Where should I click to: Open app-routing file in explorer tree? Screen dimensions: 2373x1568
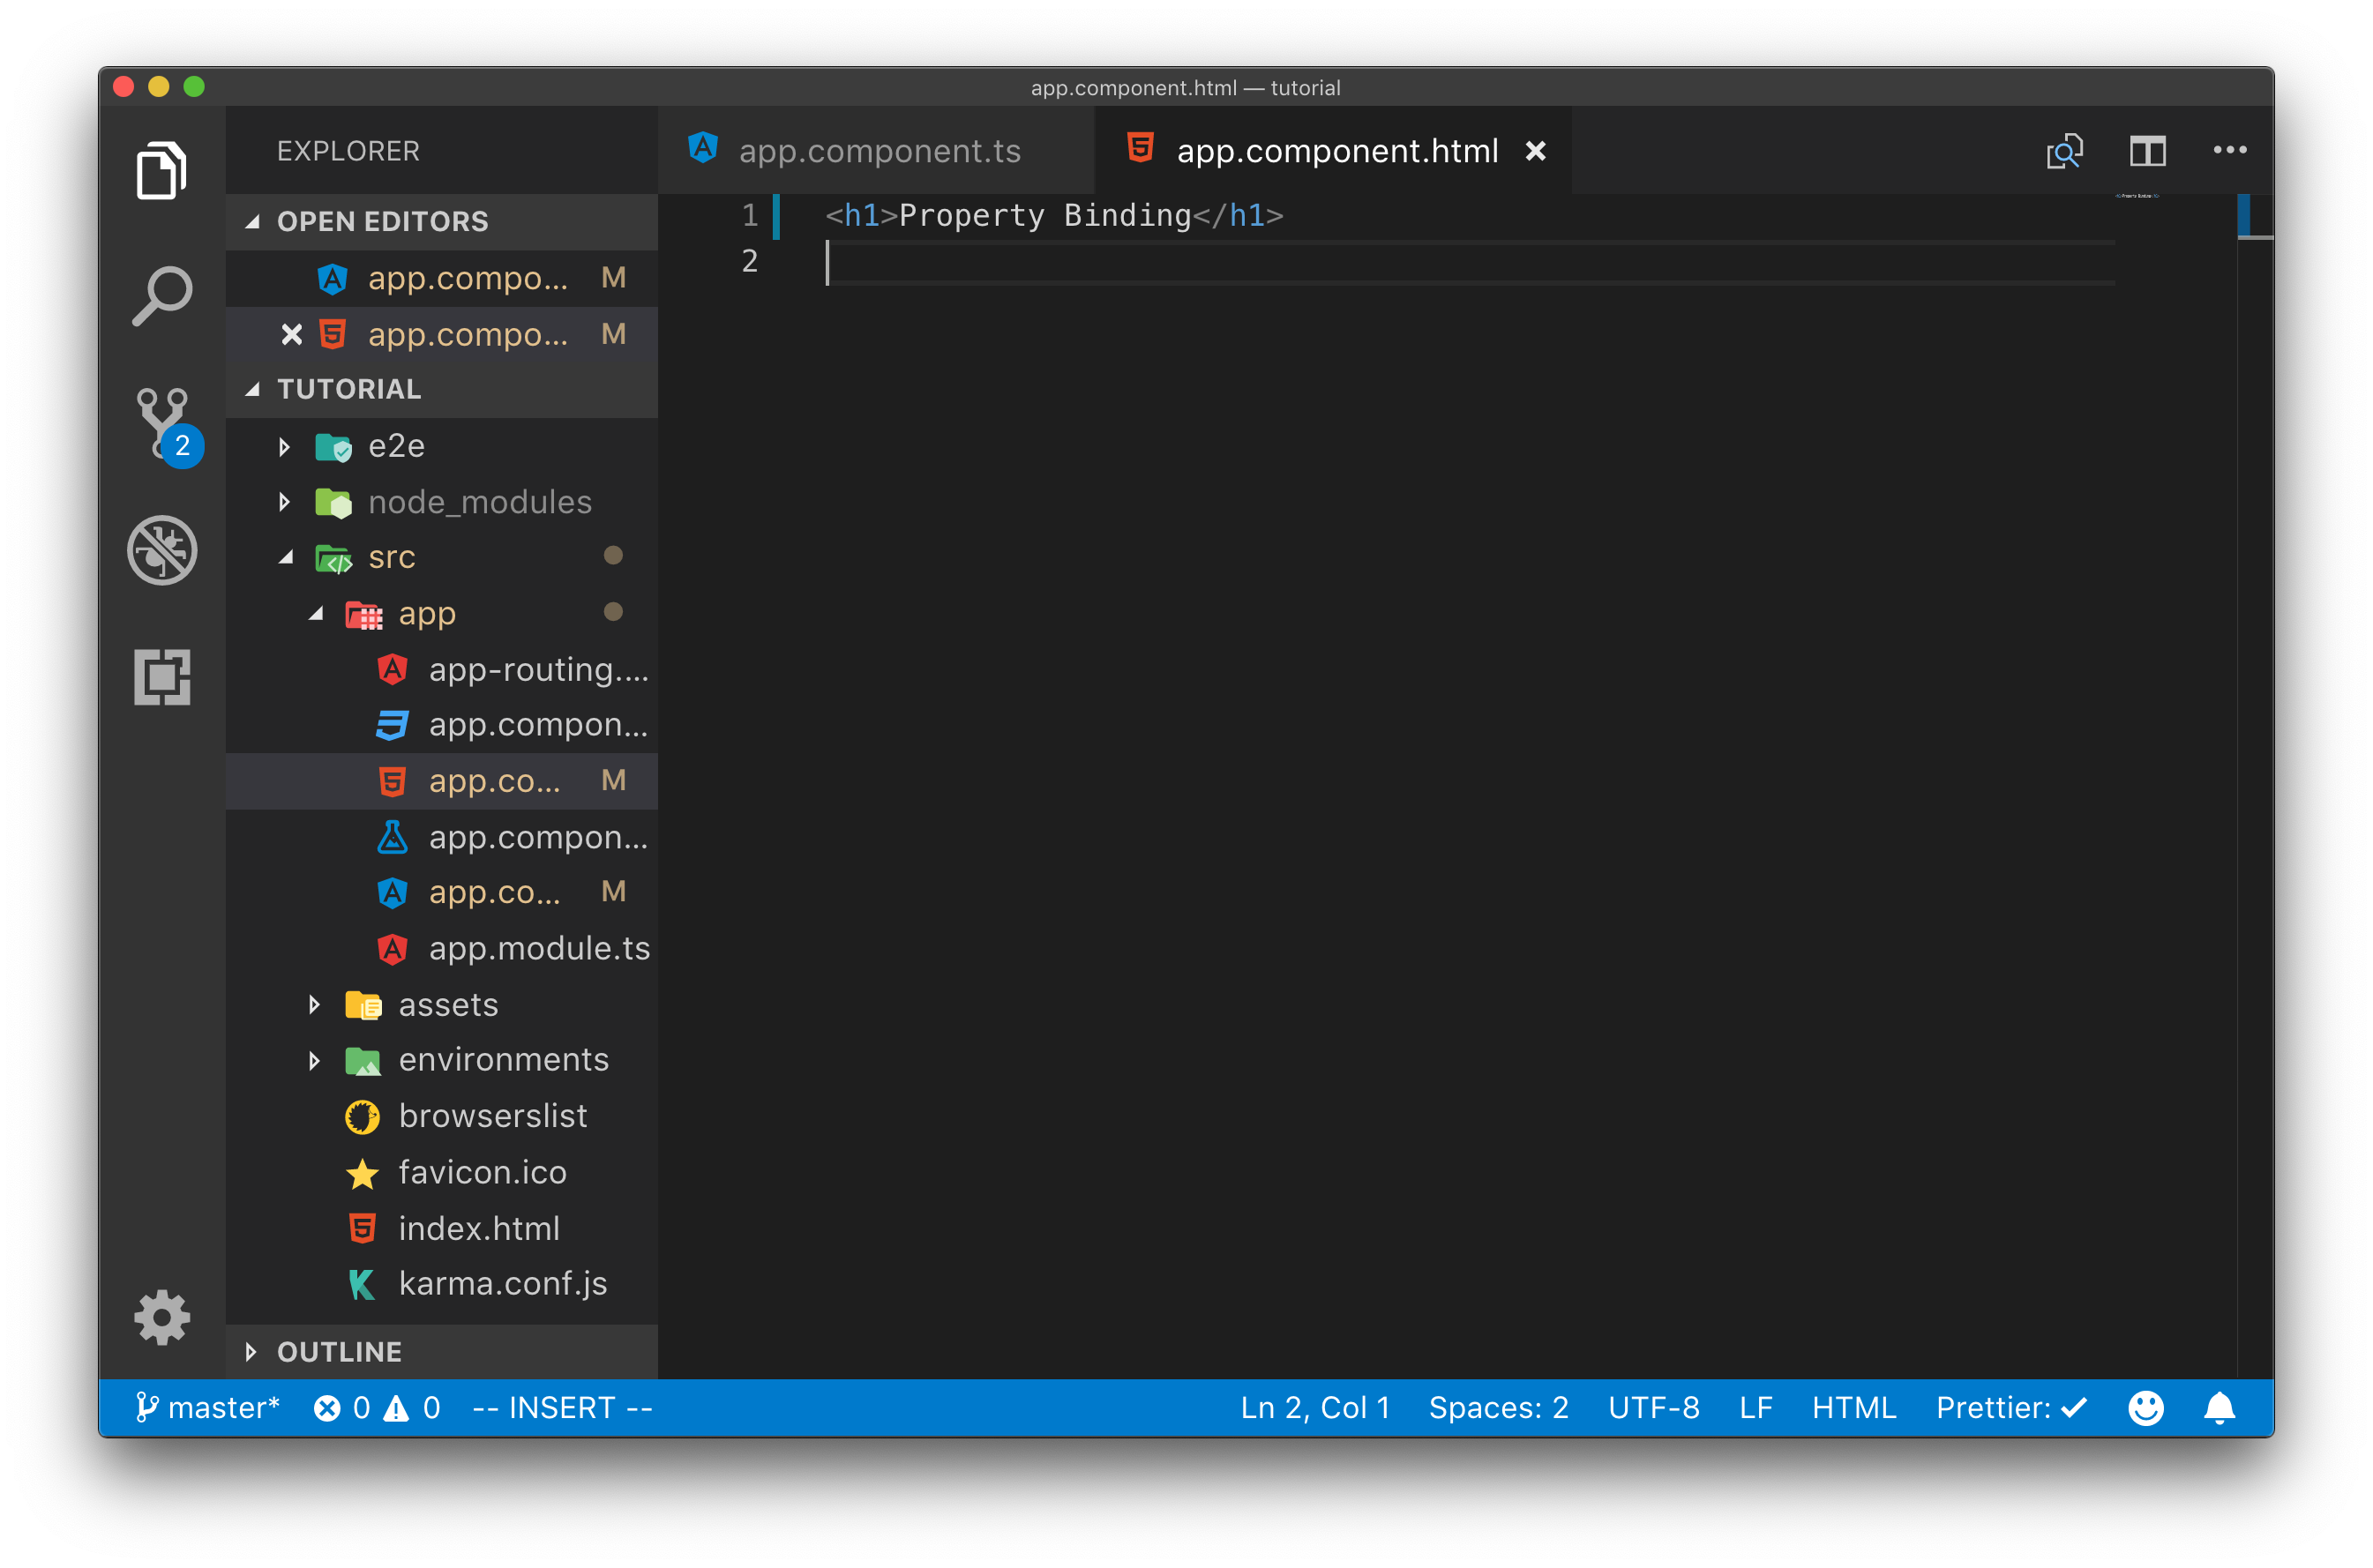(x=442, y=669)
